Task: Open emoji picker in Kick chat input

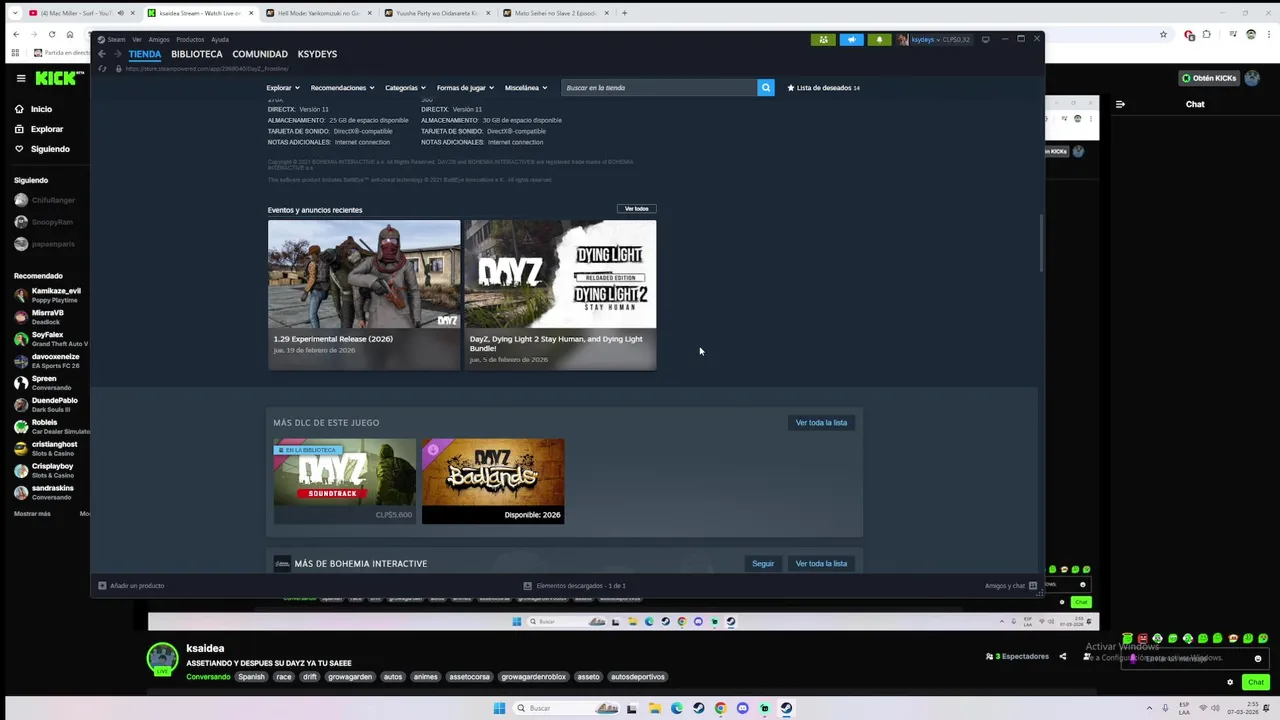Action: (x=1258, y=659)
